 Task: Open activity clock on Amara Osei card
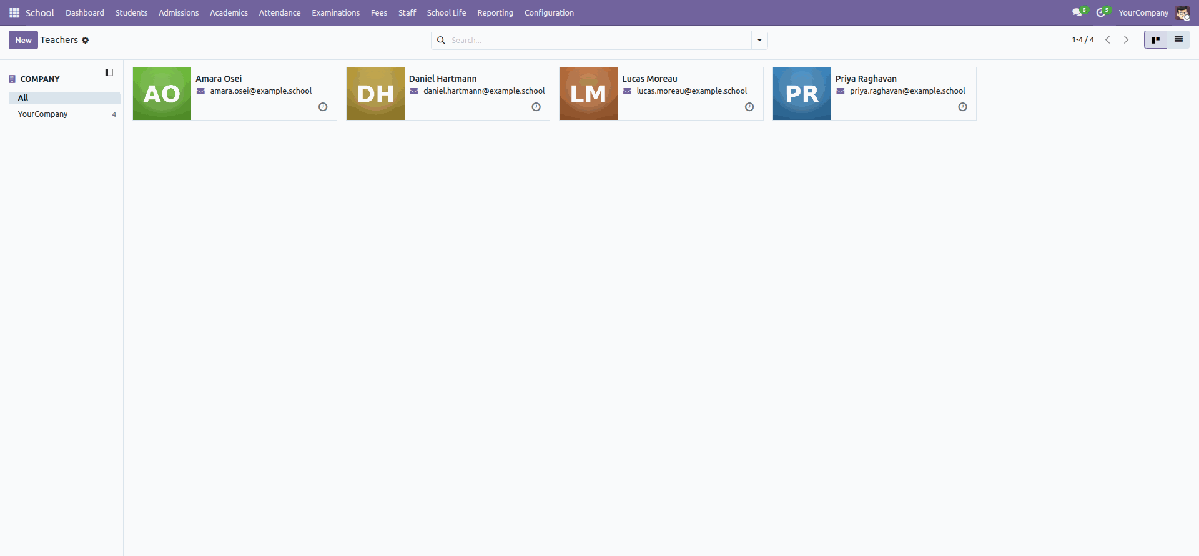point(323,107)
